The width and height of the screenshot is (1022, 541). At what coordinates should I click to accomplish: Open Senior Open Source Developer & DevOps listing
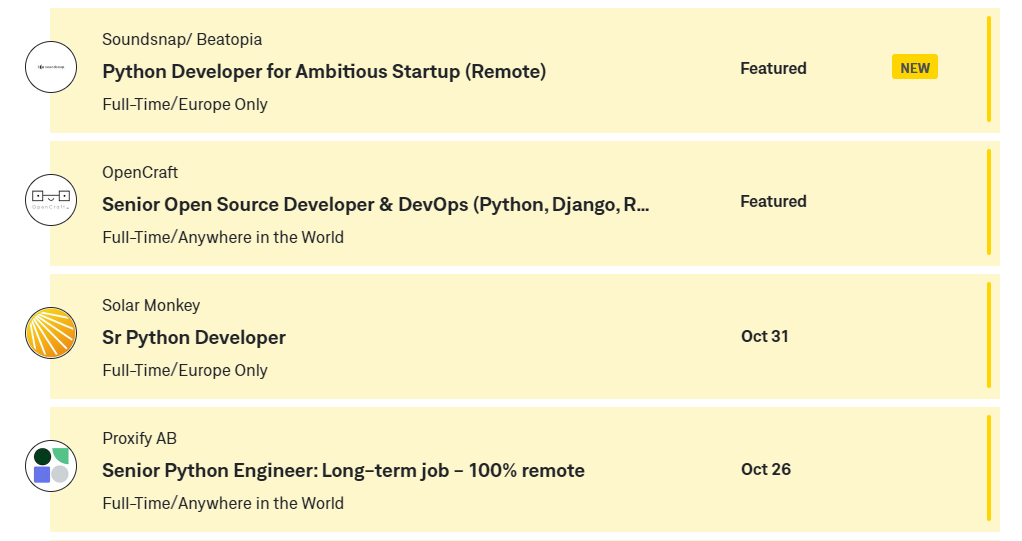click(375, 204)
